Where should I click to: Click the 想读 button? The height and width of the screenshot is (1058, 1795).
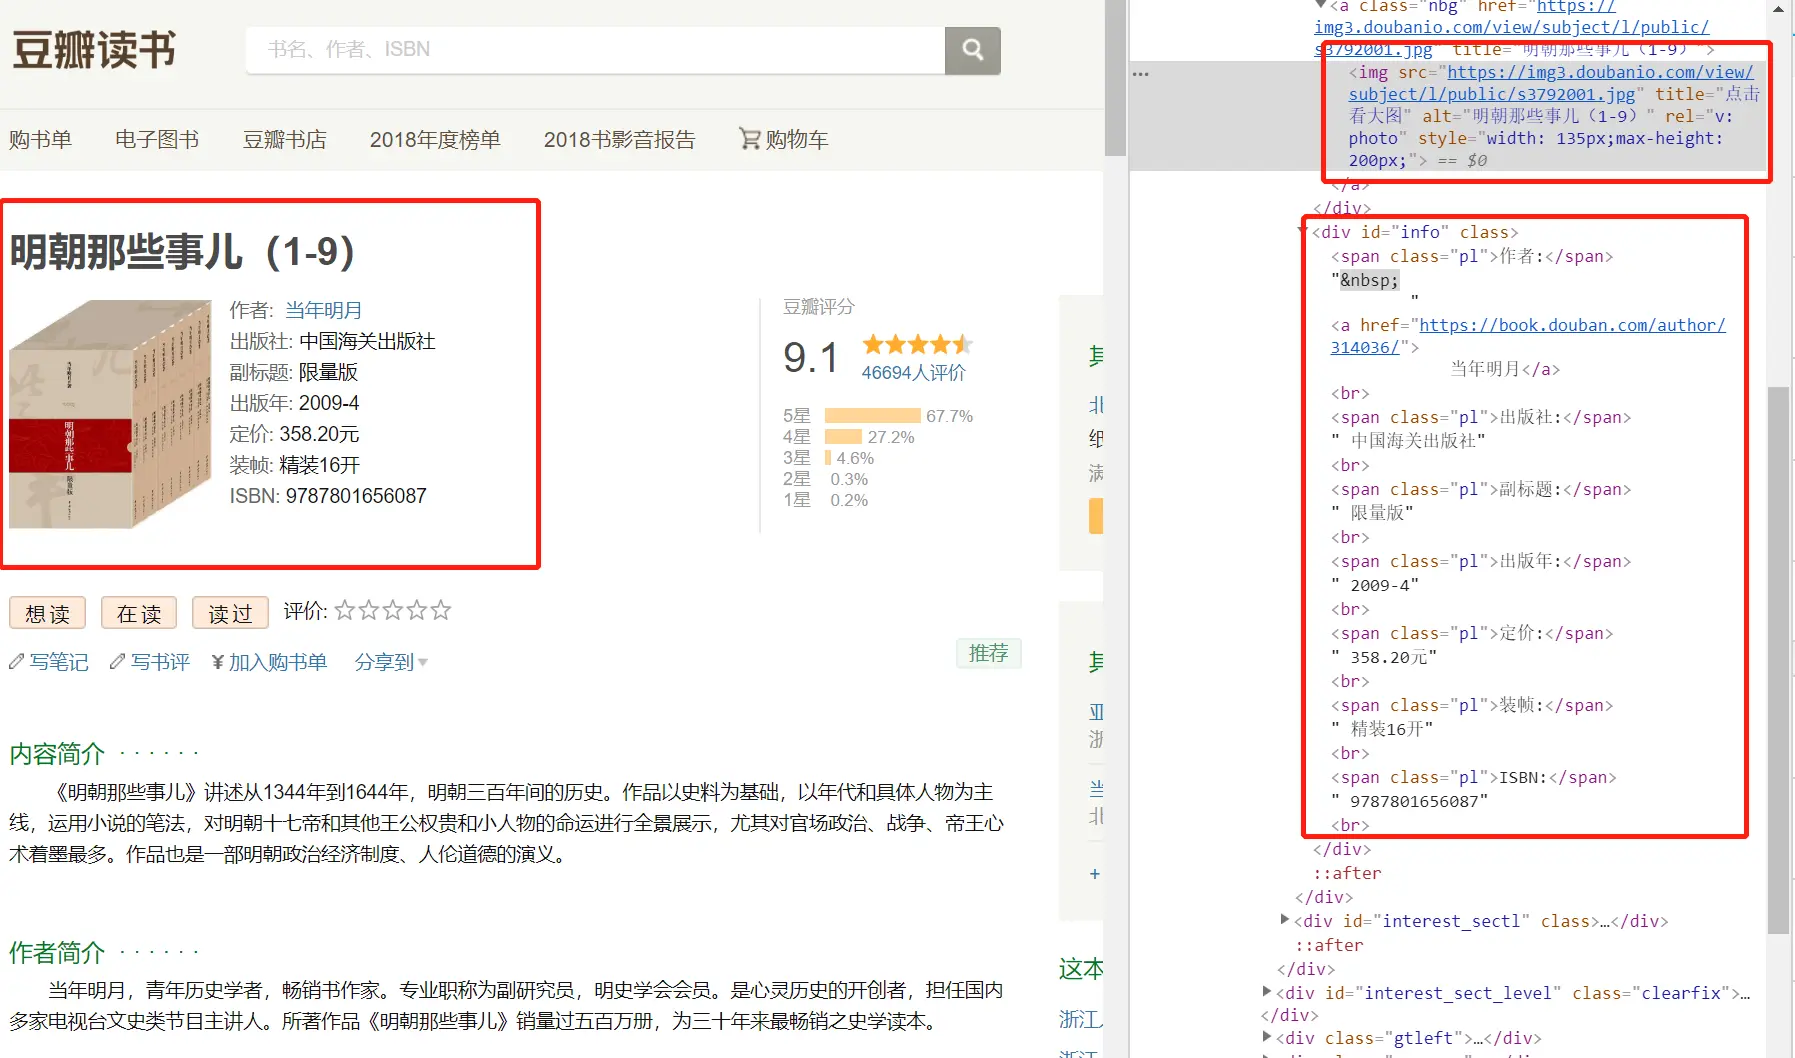coord(47,613)
